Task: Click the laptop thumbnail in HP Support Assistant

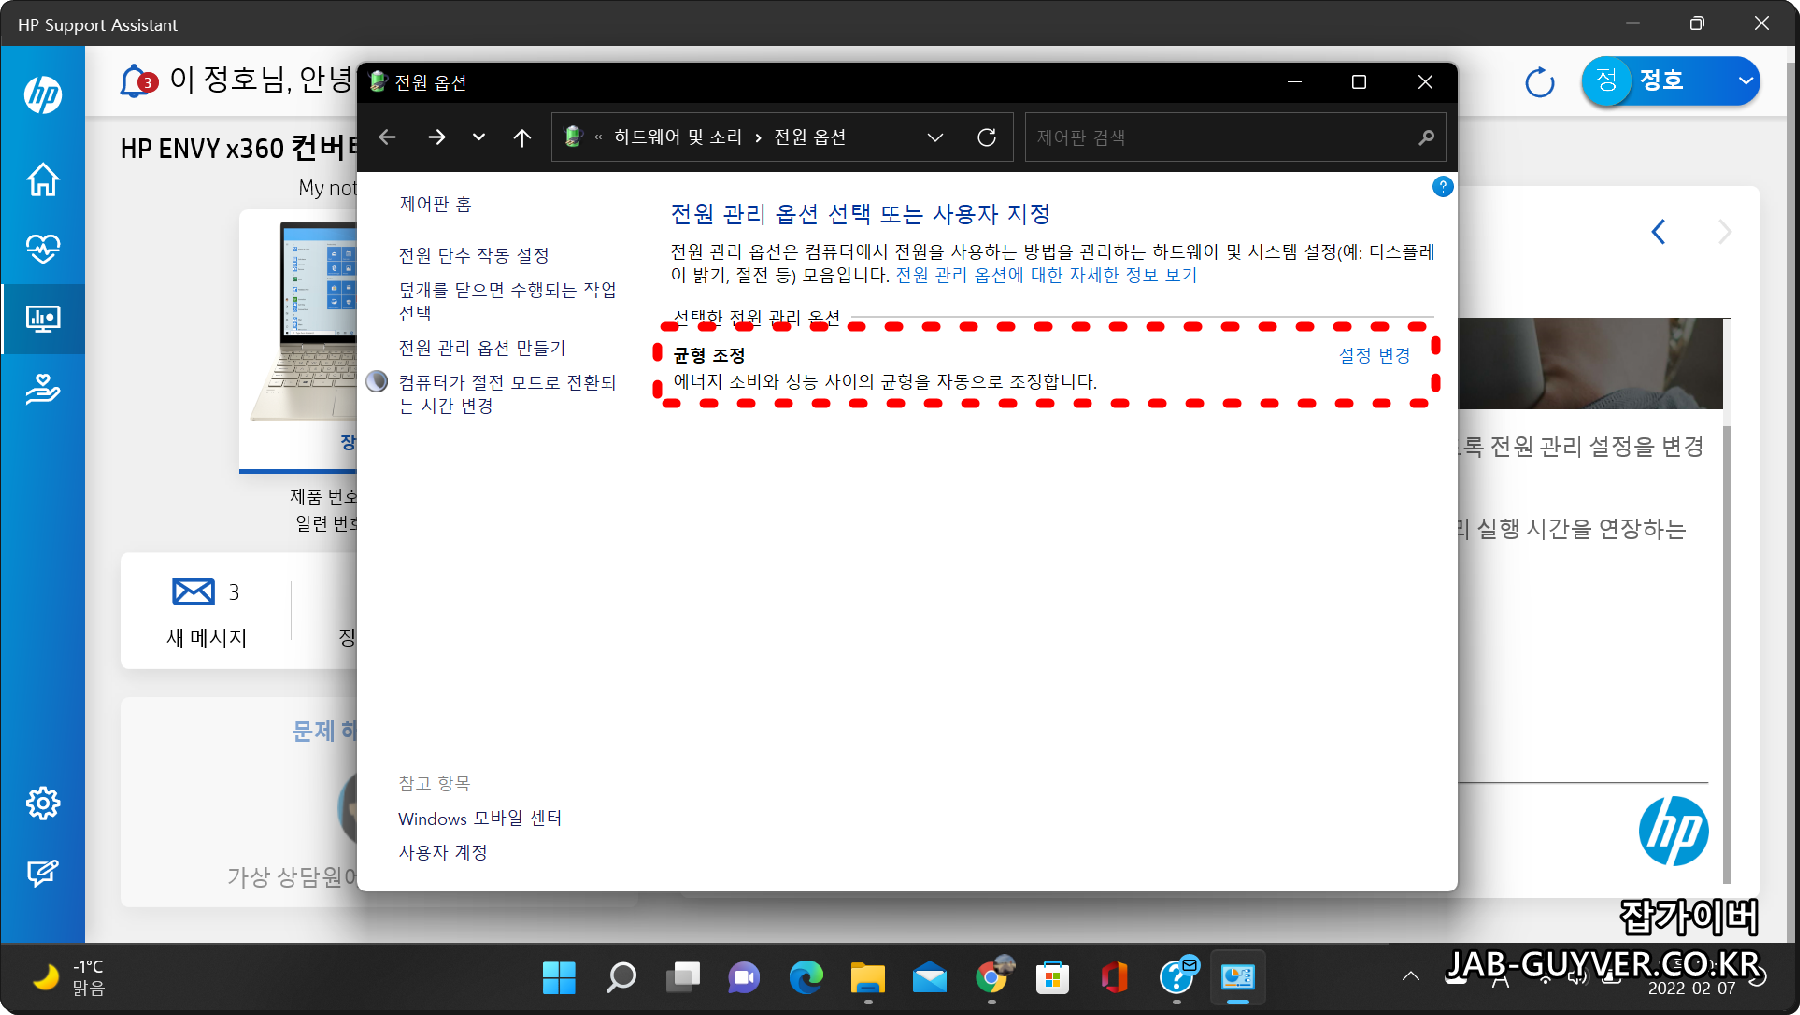Action: point(303,320)
